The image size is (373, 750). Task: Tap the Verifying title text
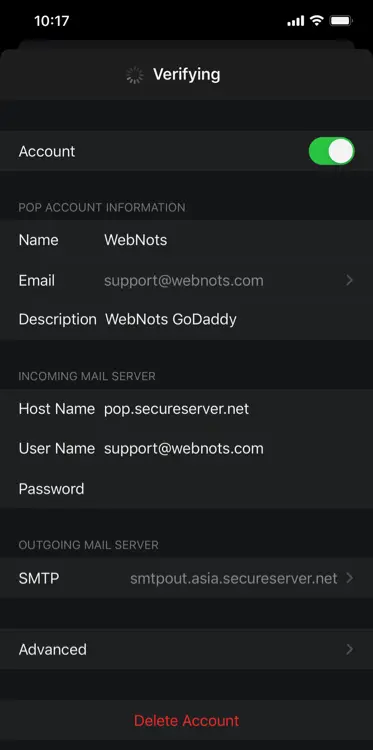(186, 75)
